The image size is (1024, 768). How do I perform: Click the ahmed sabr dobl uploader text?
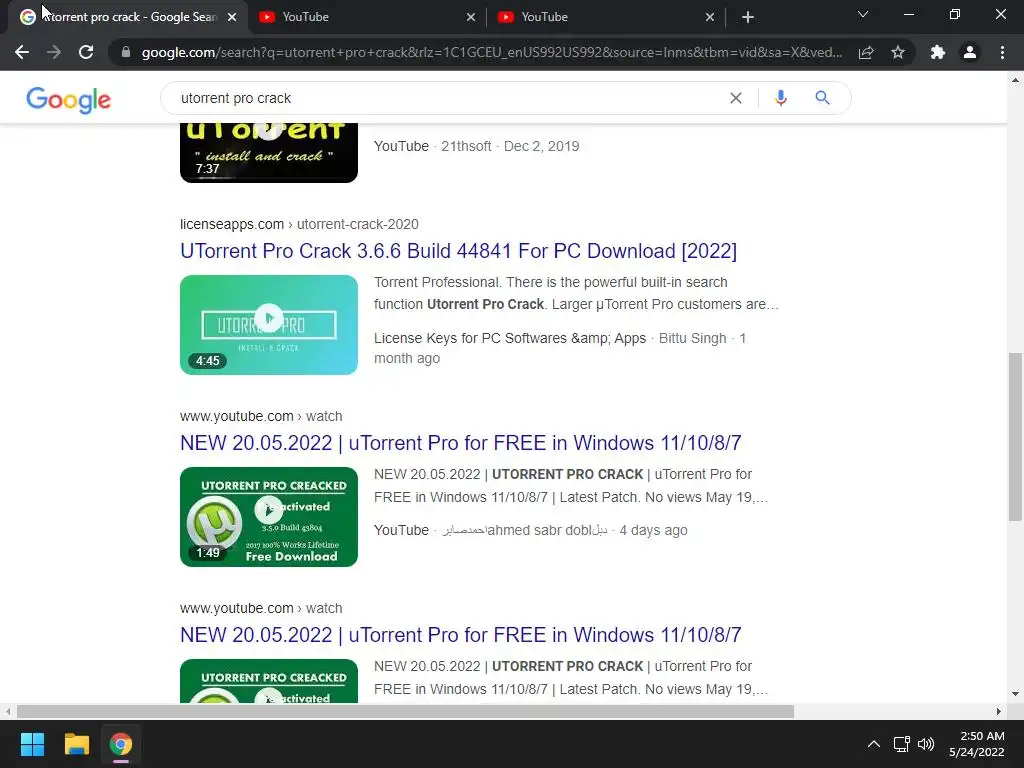[x=524, y=530]
